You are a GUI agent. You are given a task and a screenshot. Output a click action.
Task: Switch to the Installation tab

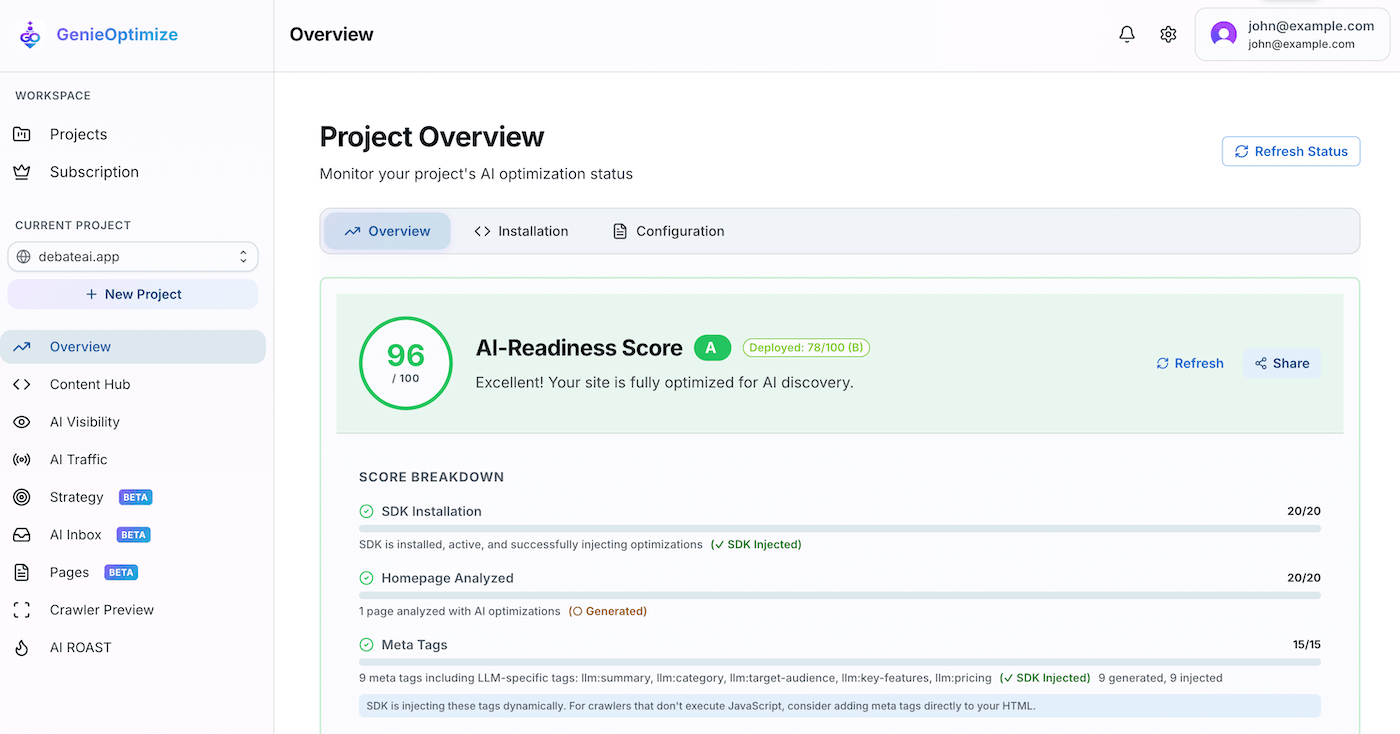521,230
